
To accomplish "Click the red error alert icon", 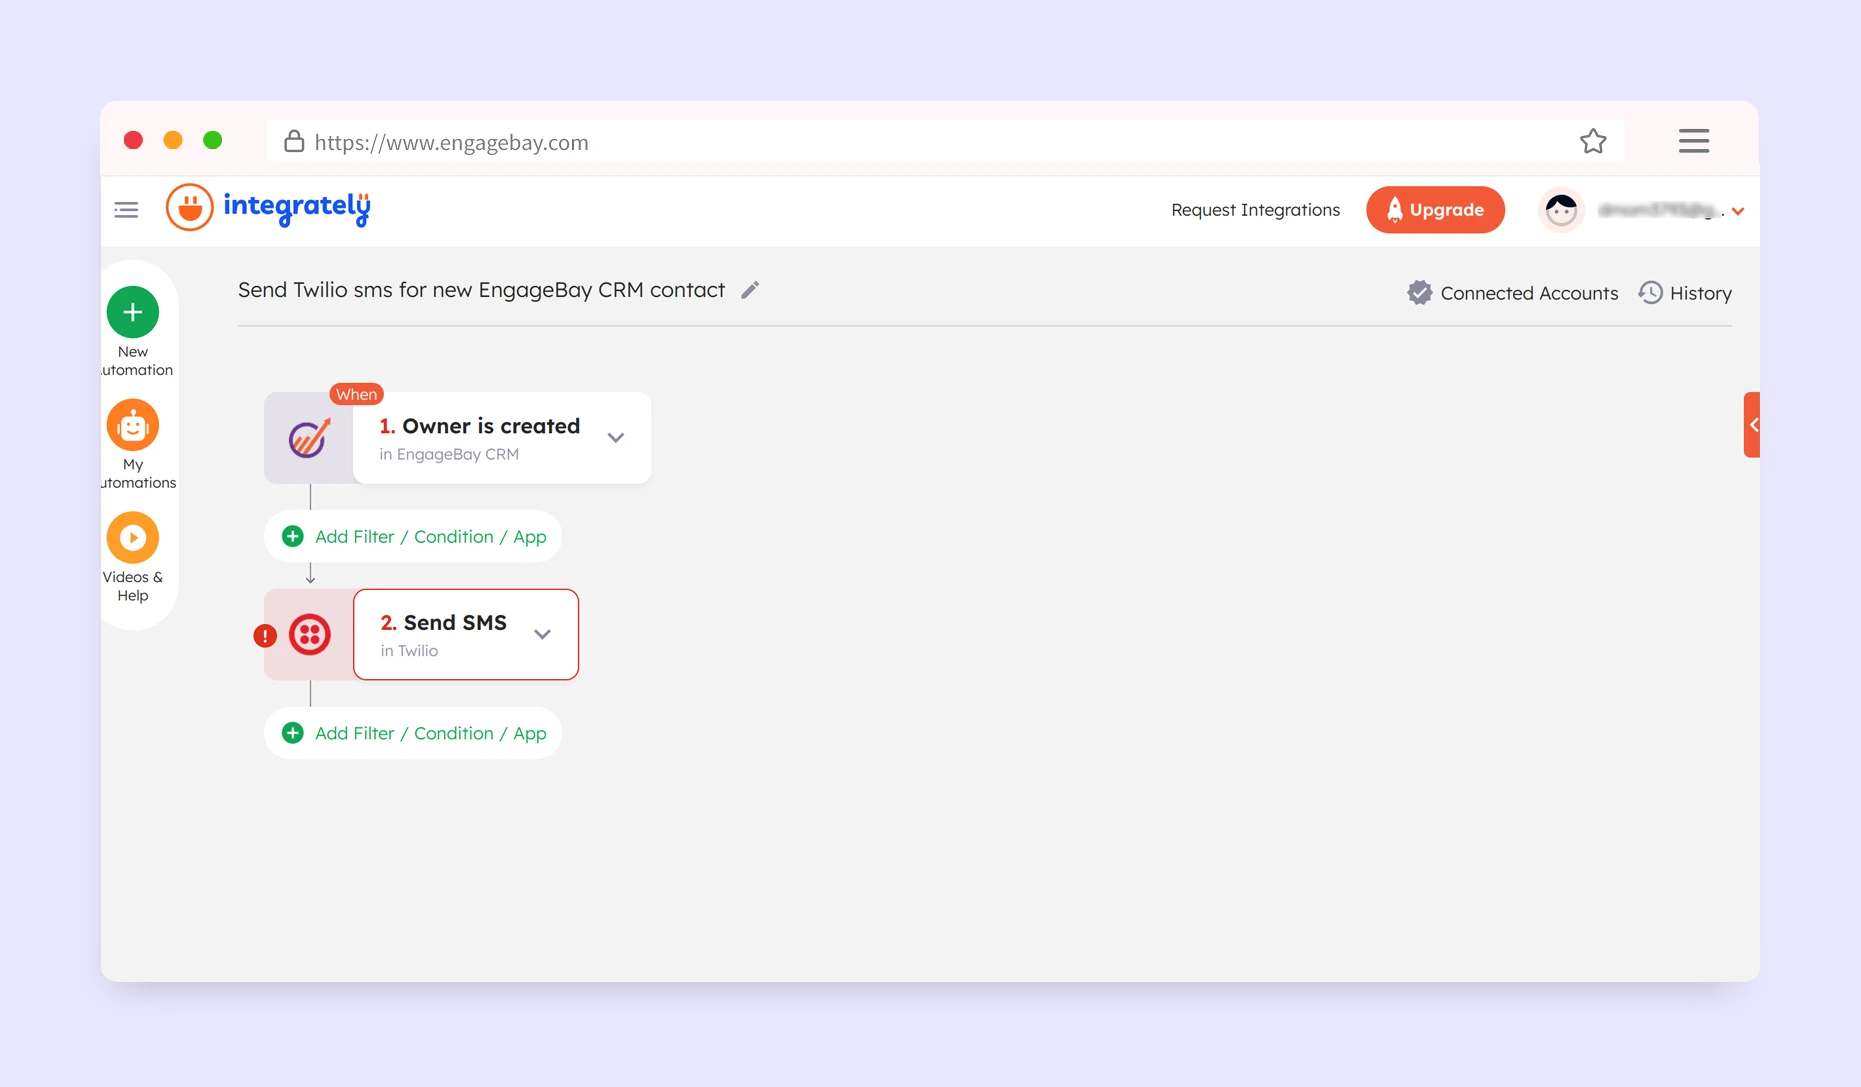I will coord(265,636).
